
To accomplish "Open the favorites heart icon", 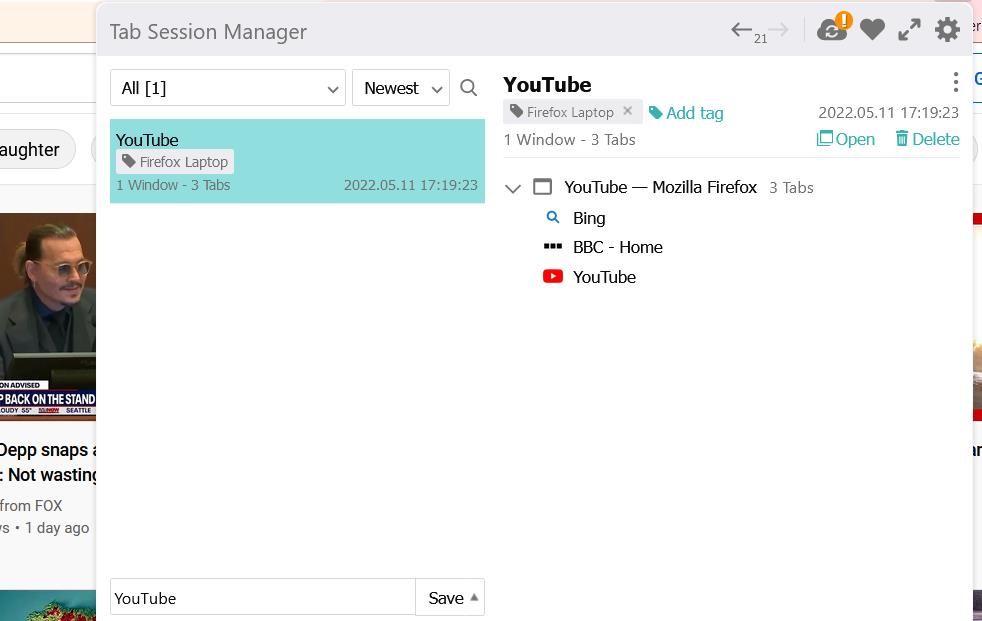I will 871,29.
